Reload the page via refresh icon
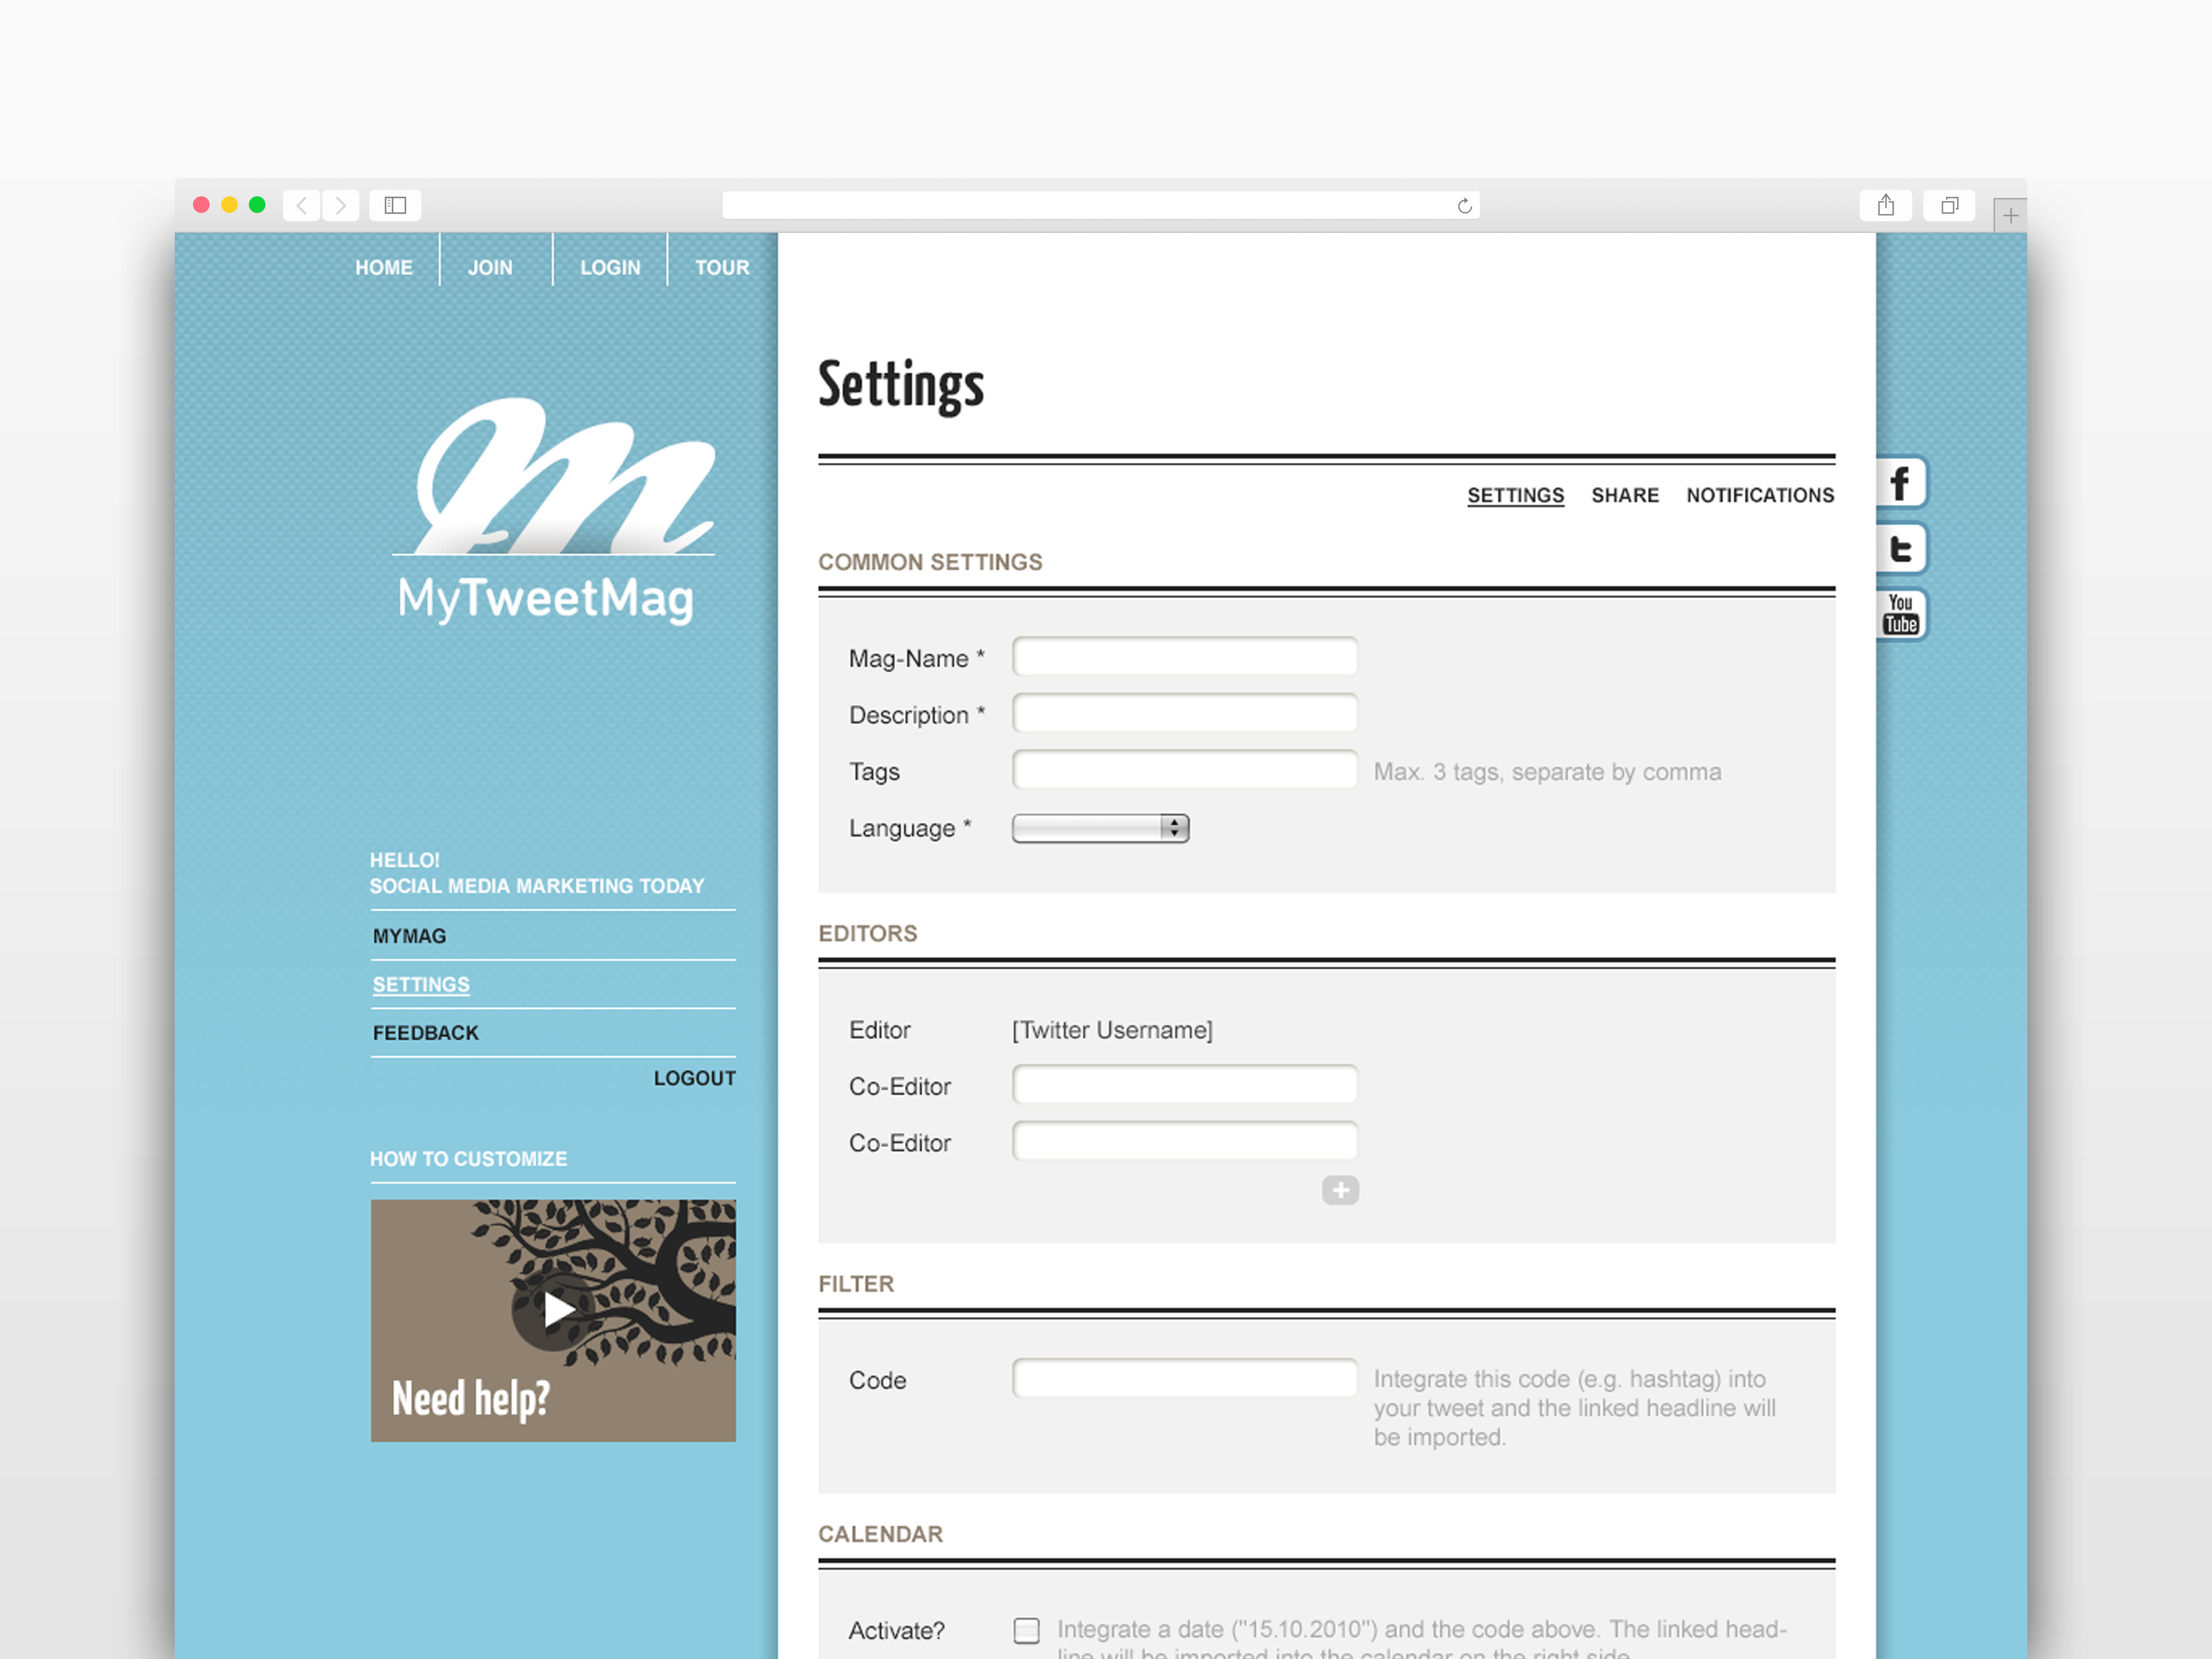The height and width of the screenshot is (1659, 2212). point(1464,206)
